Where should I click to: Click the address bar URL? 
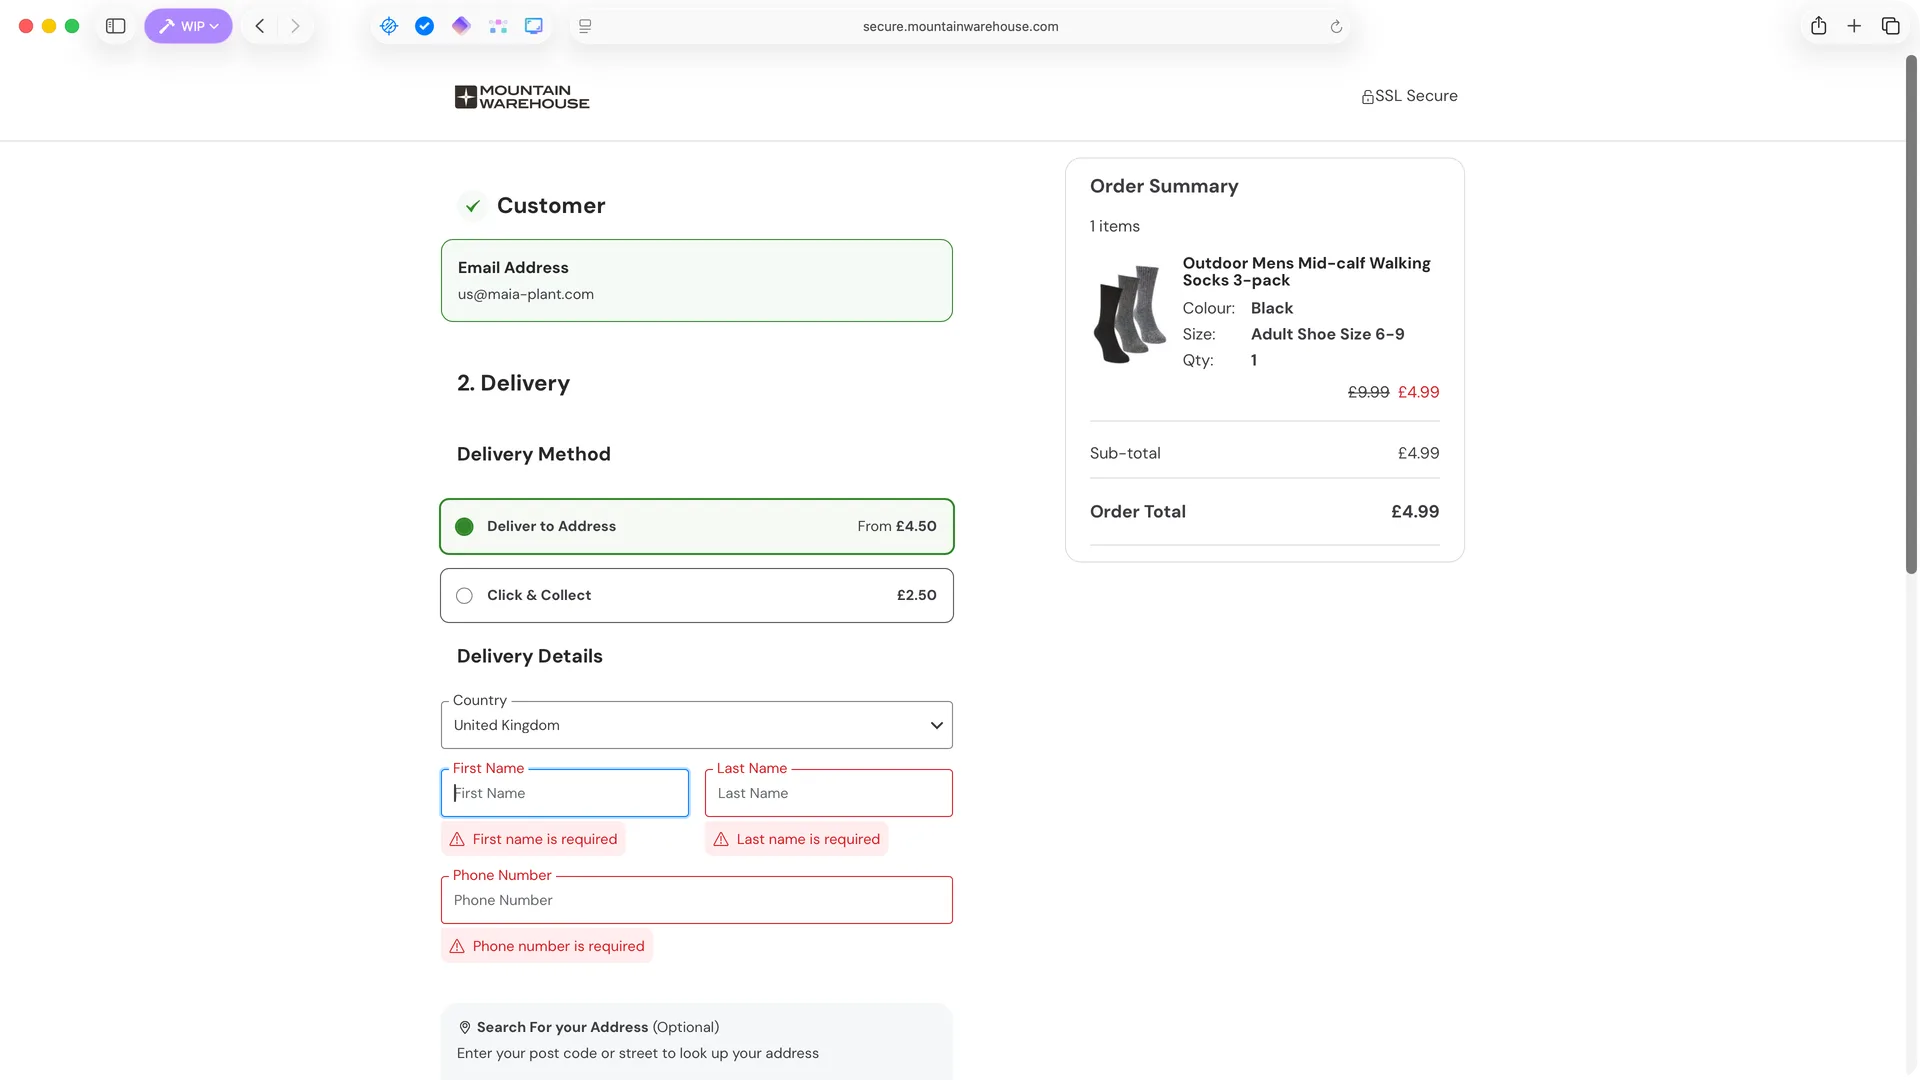coord(960,27)
